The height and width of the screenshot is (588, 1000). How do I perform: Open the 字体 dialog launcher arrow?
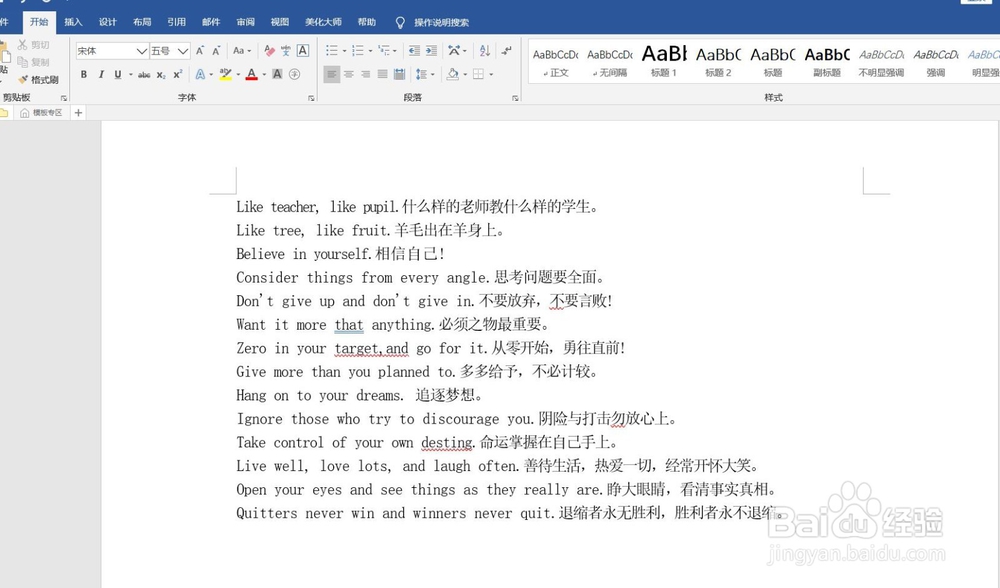(312, 96)
